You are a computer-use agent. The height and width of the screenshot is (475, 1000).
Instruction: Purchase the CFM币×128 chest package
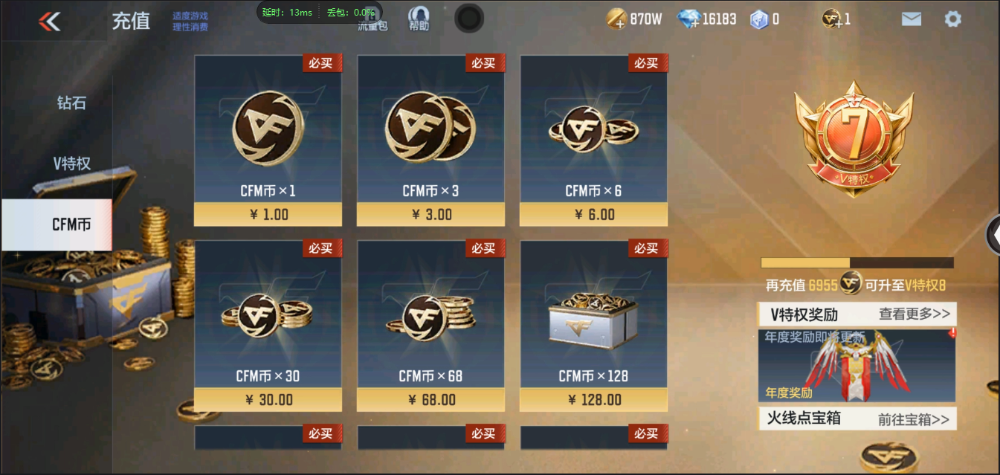tap(594, 326)
